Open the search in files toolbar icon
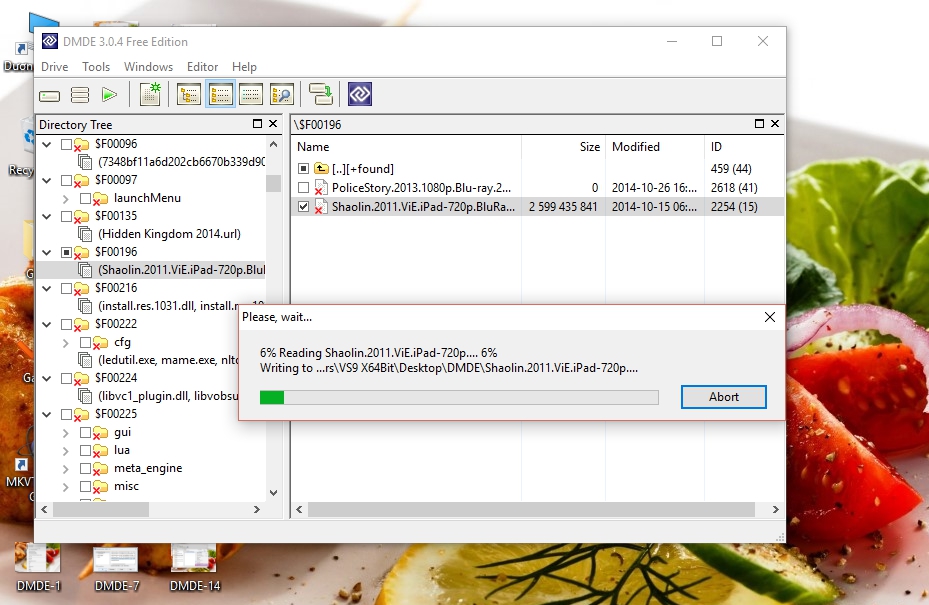This screenshot has width=929, height=605. [x=282, y=94]
